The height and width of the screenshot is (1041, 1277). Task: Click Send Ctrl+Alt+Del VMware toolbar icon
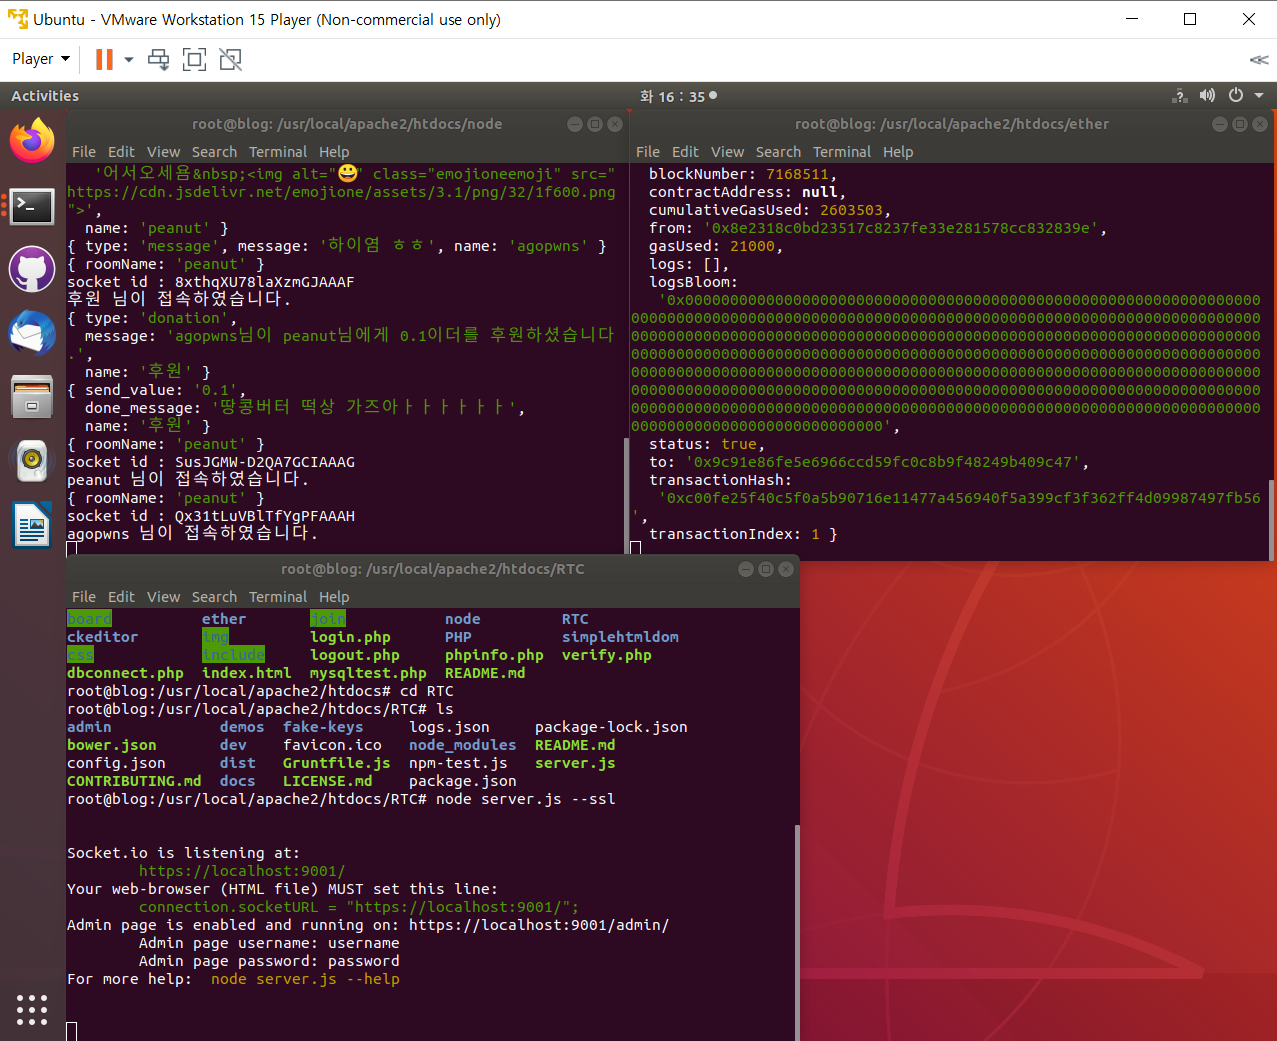(x=158, y=59)
